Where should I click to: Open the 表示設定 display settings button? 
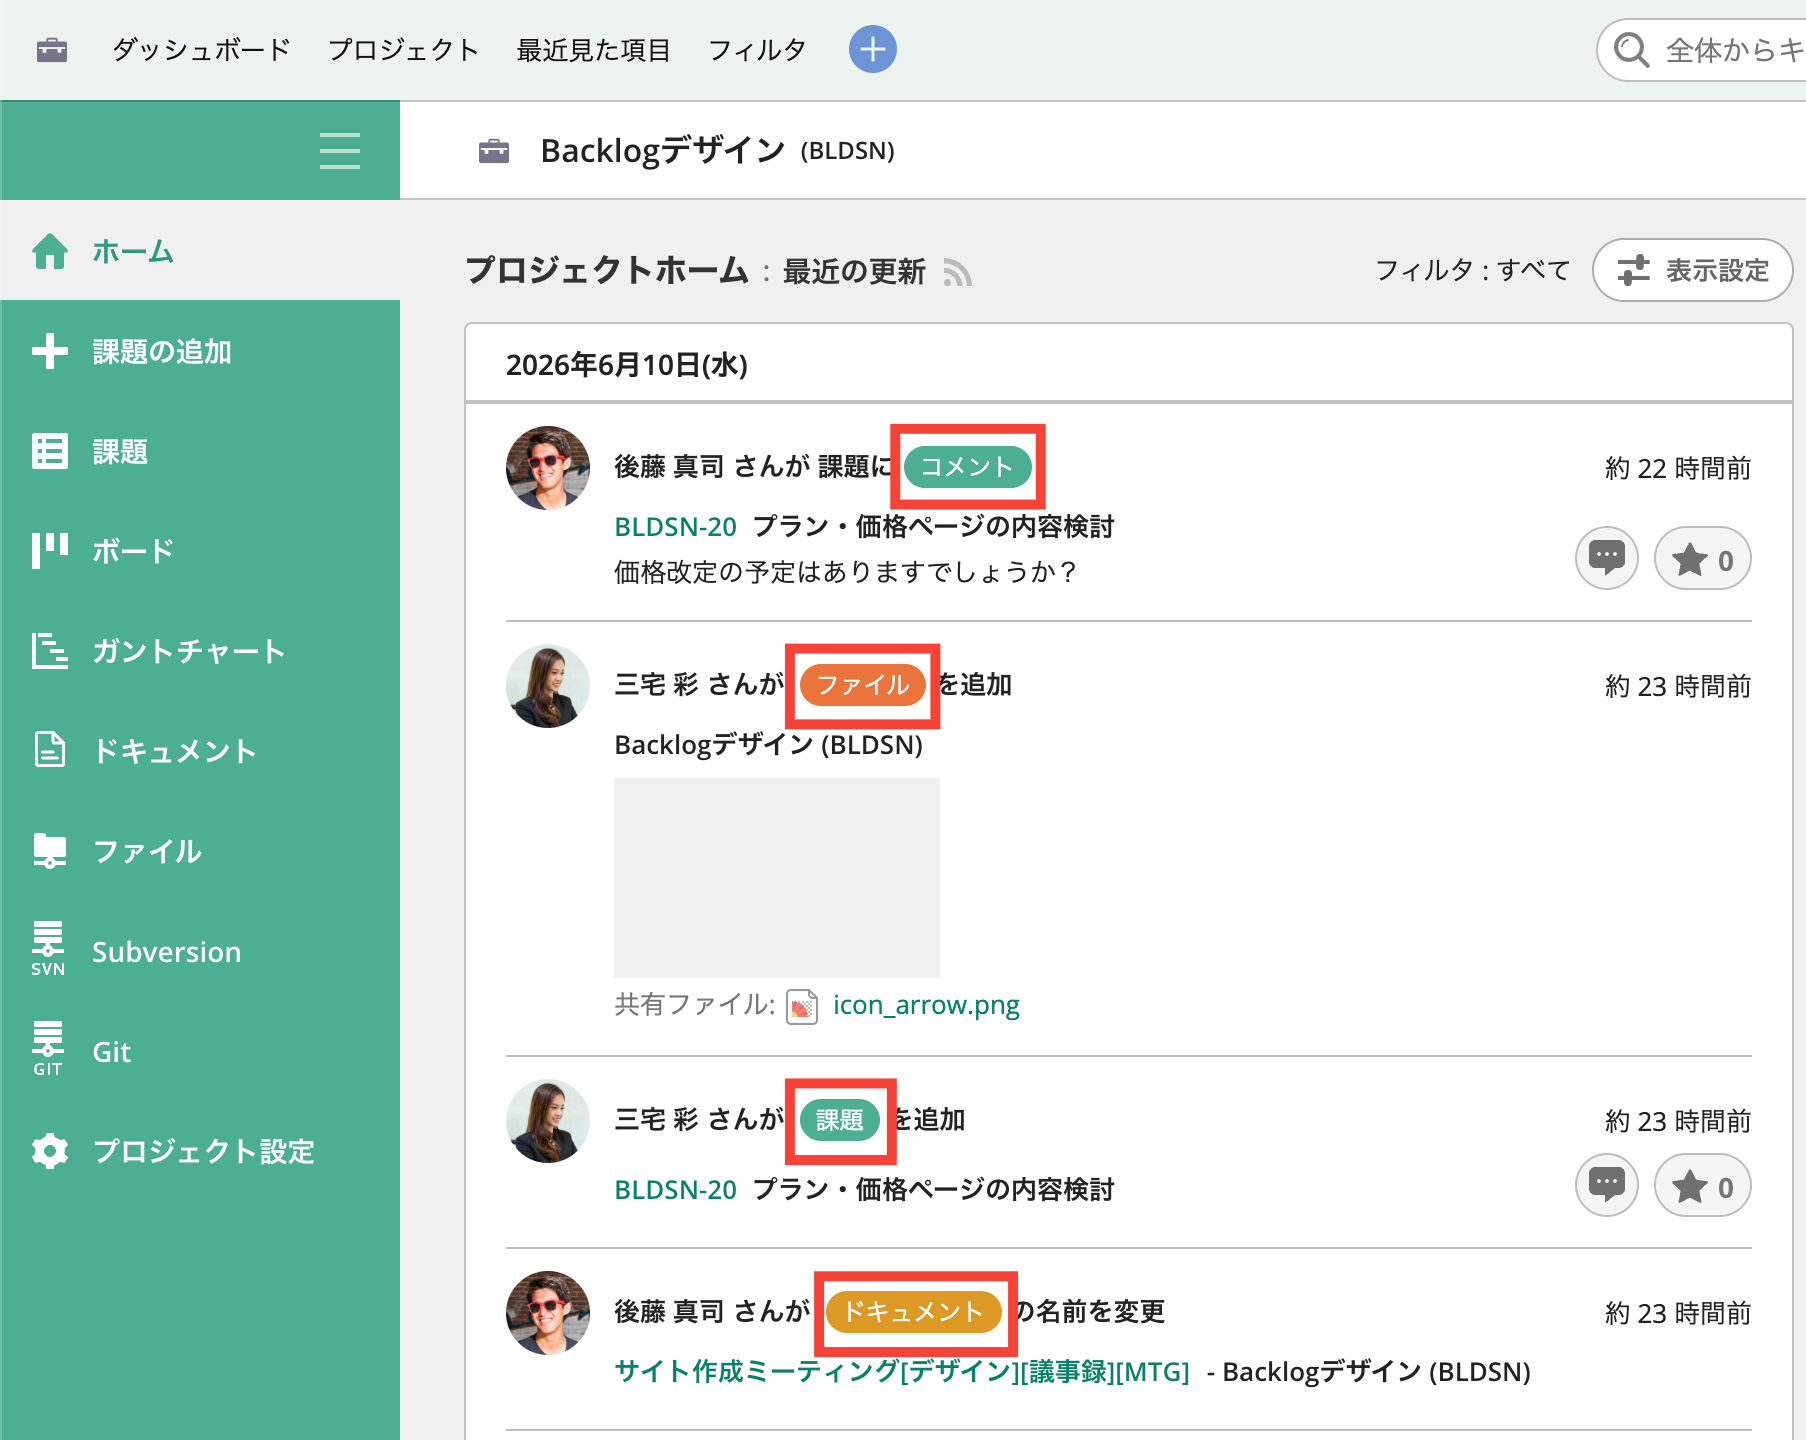[x=1692, y=270]
